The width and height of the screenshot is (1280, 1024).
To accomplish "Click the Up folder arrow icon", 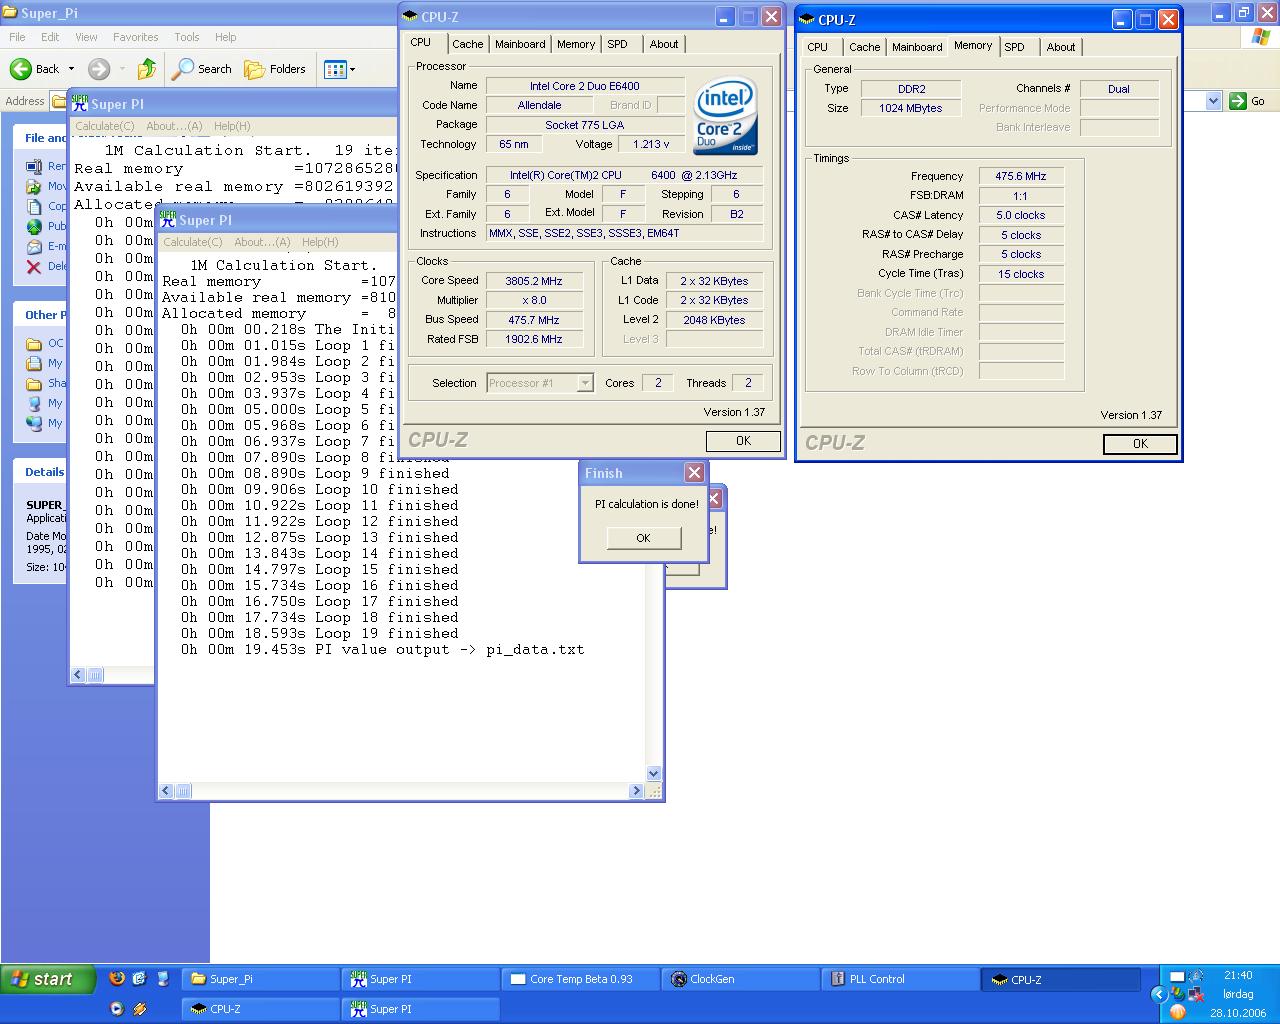I will 147,69.
